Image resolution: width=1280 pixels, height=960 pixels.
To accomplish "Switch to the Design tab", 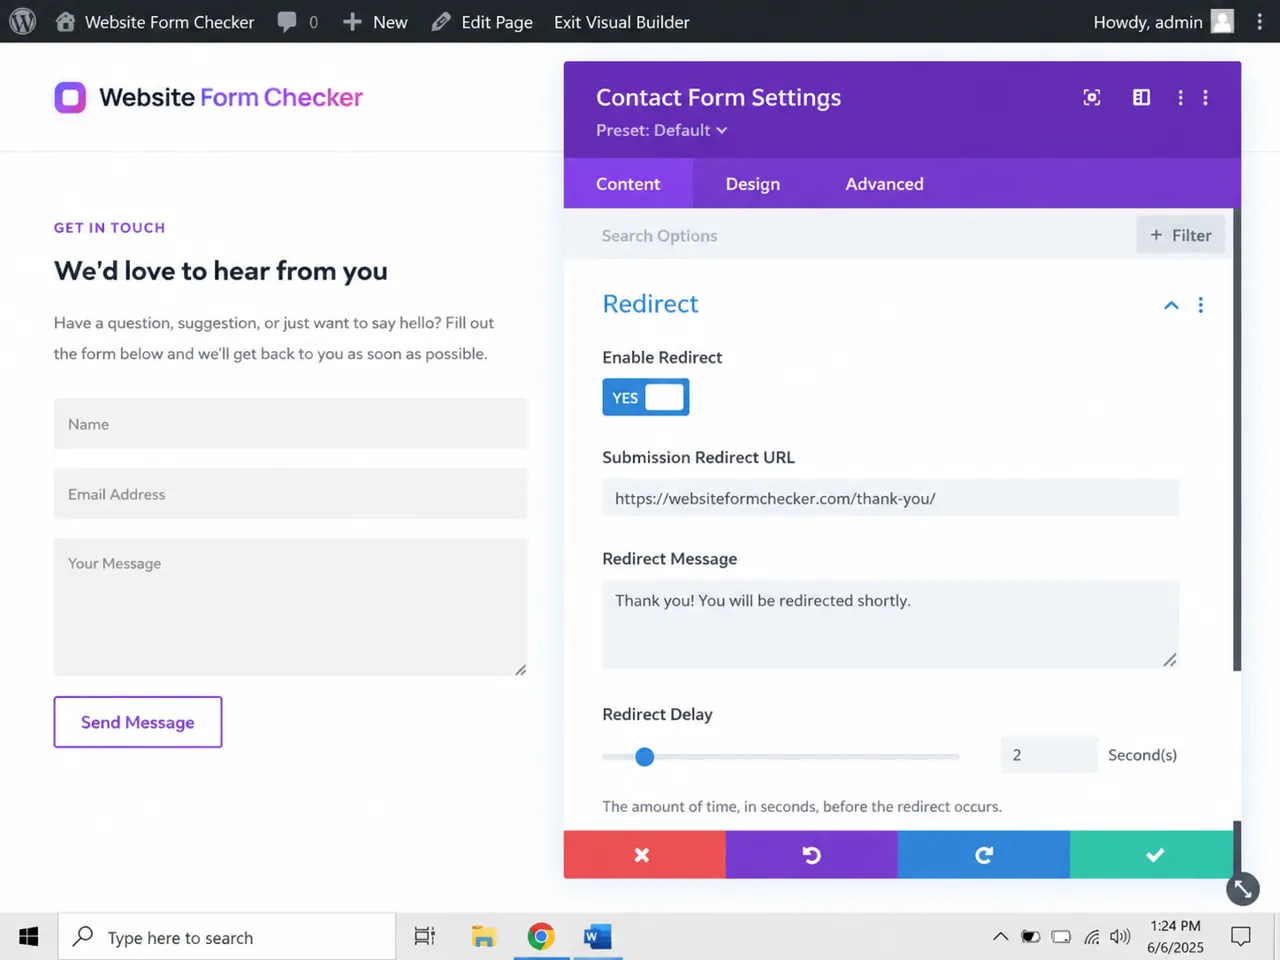I will click(x=753, y=184).
